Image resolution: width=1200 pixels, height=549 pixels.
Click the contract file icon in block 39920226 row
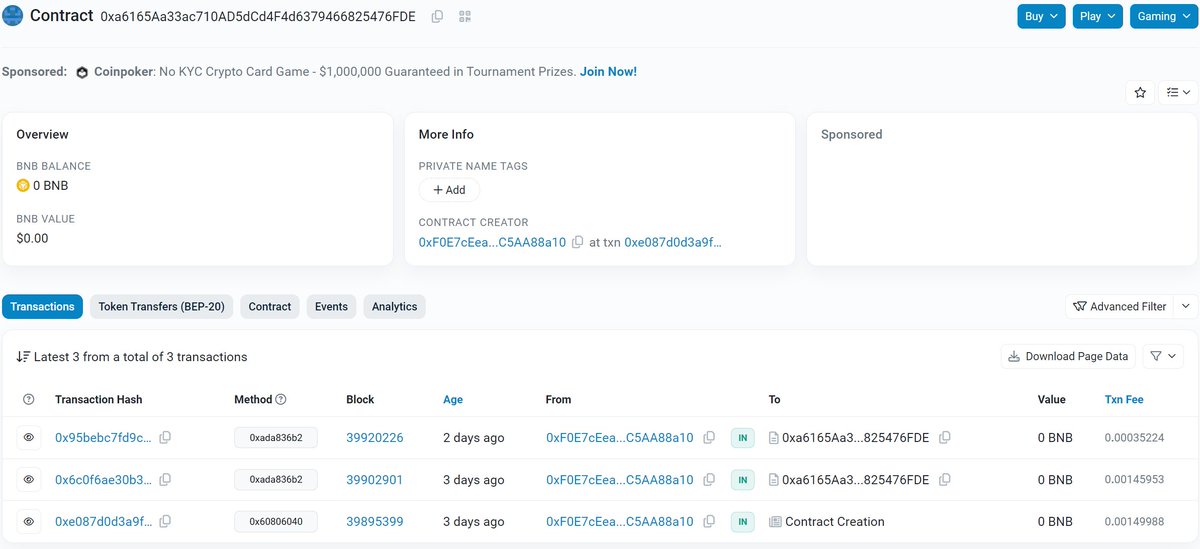pyautogui.click(x=774, y=437)
